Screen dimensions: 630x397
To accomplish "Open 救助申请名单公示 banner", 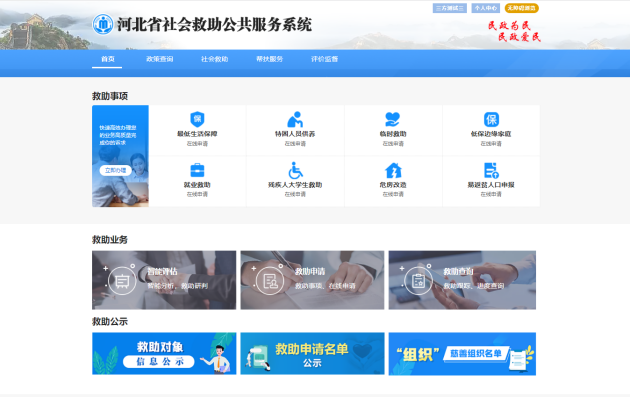I will point(312,354).
